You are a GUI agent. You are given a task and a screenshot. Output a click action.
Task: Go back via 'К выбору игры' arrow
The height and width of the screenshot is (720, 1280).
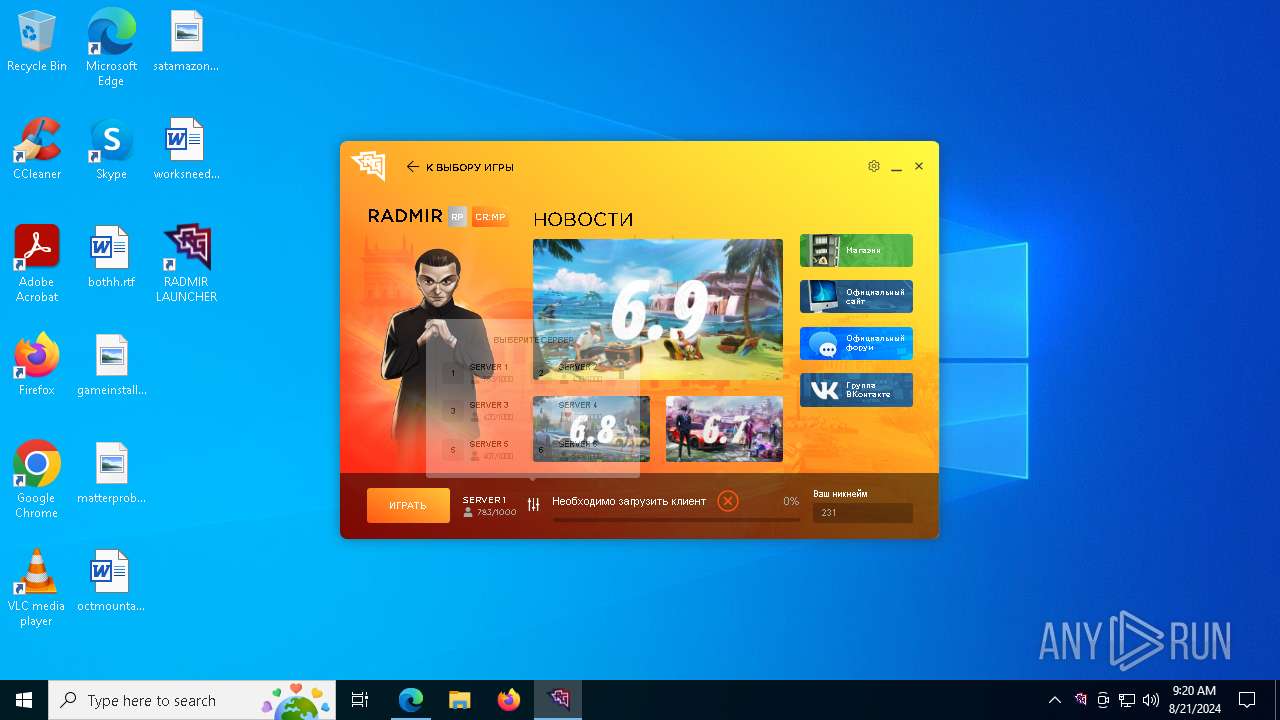click(460, 167)
